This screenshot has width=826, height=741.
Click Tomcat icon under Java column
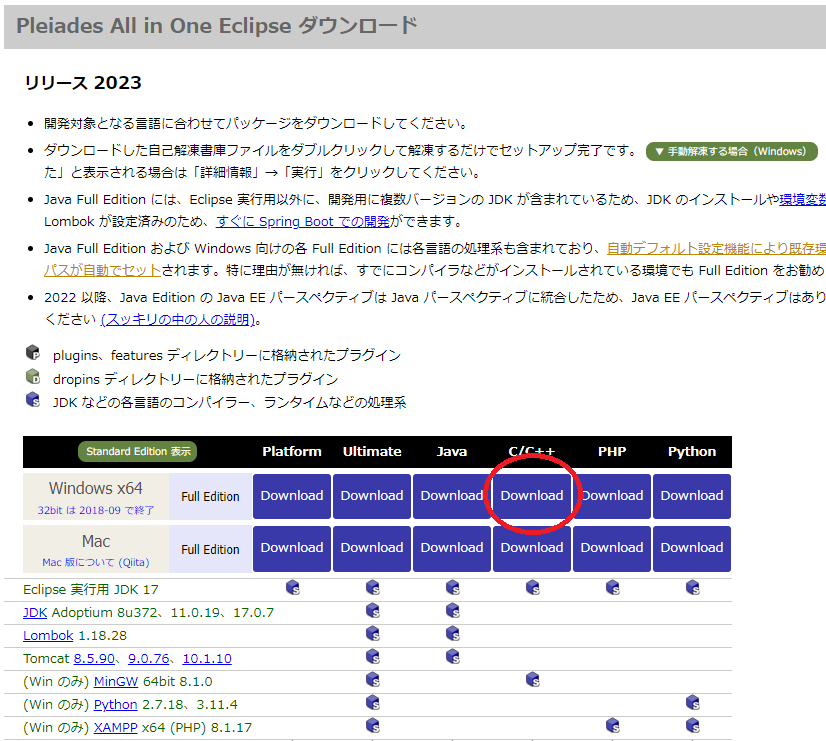pos(453,657)
